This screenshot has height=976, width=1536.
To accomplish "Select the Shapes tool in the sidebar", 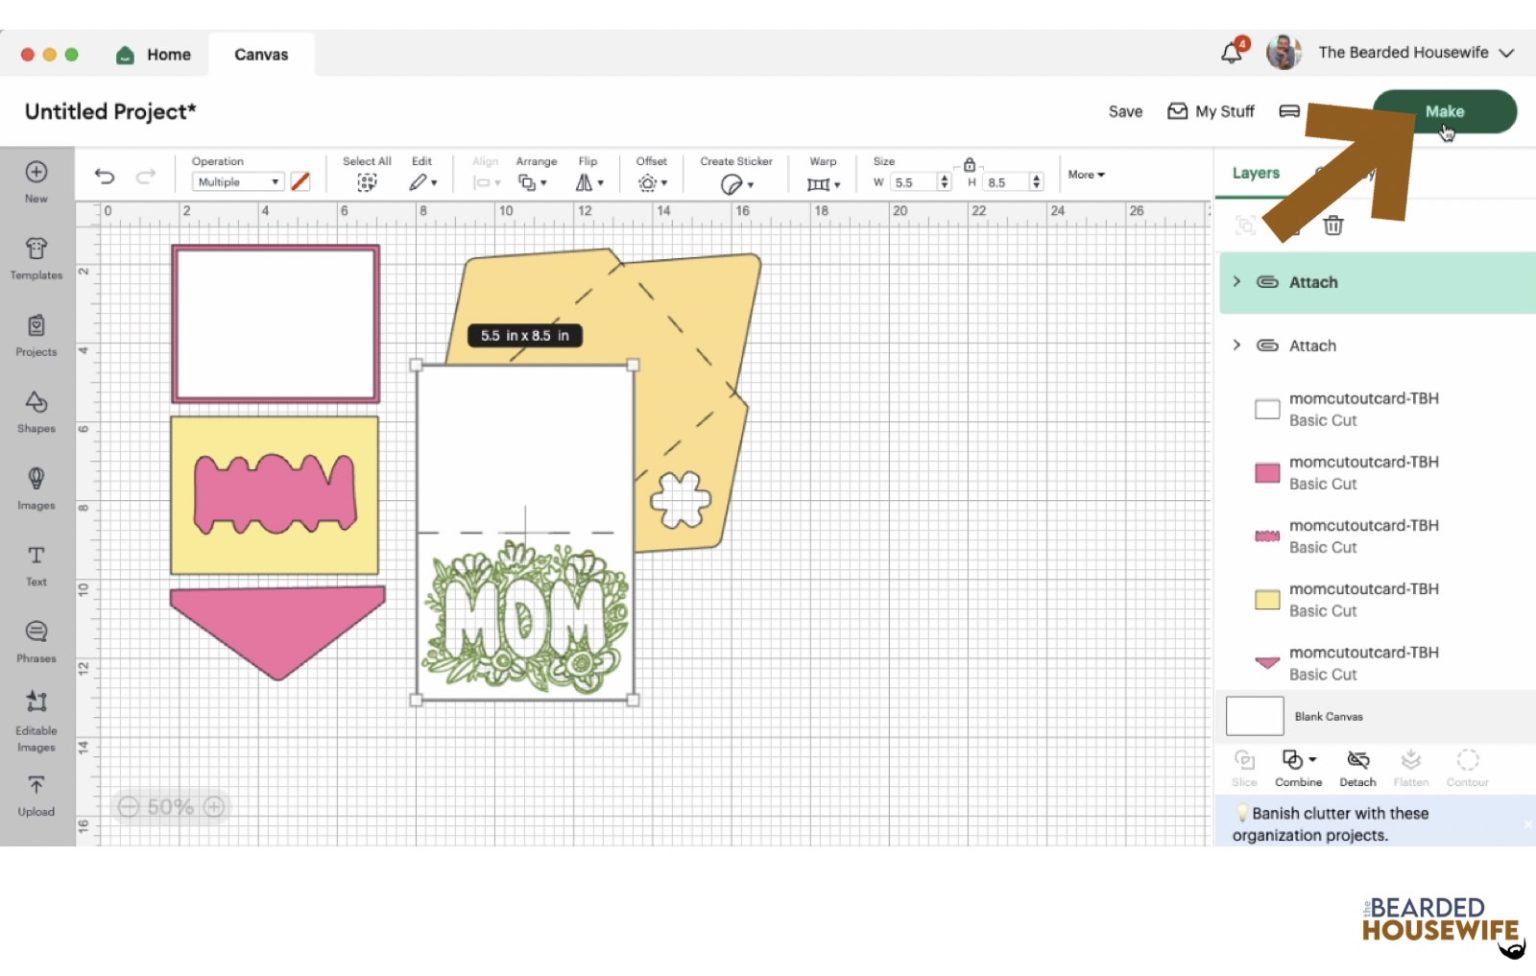I will click(36, 410).
